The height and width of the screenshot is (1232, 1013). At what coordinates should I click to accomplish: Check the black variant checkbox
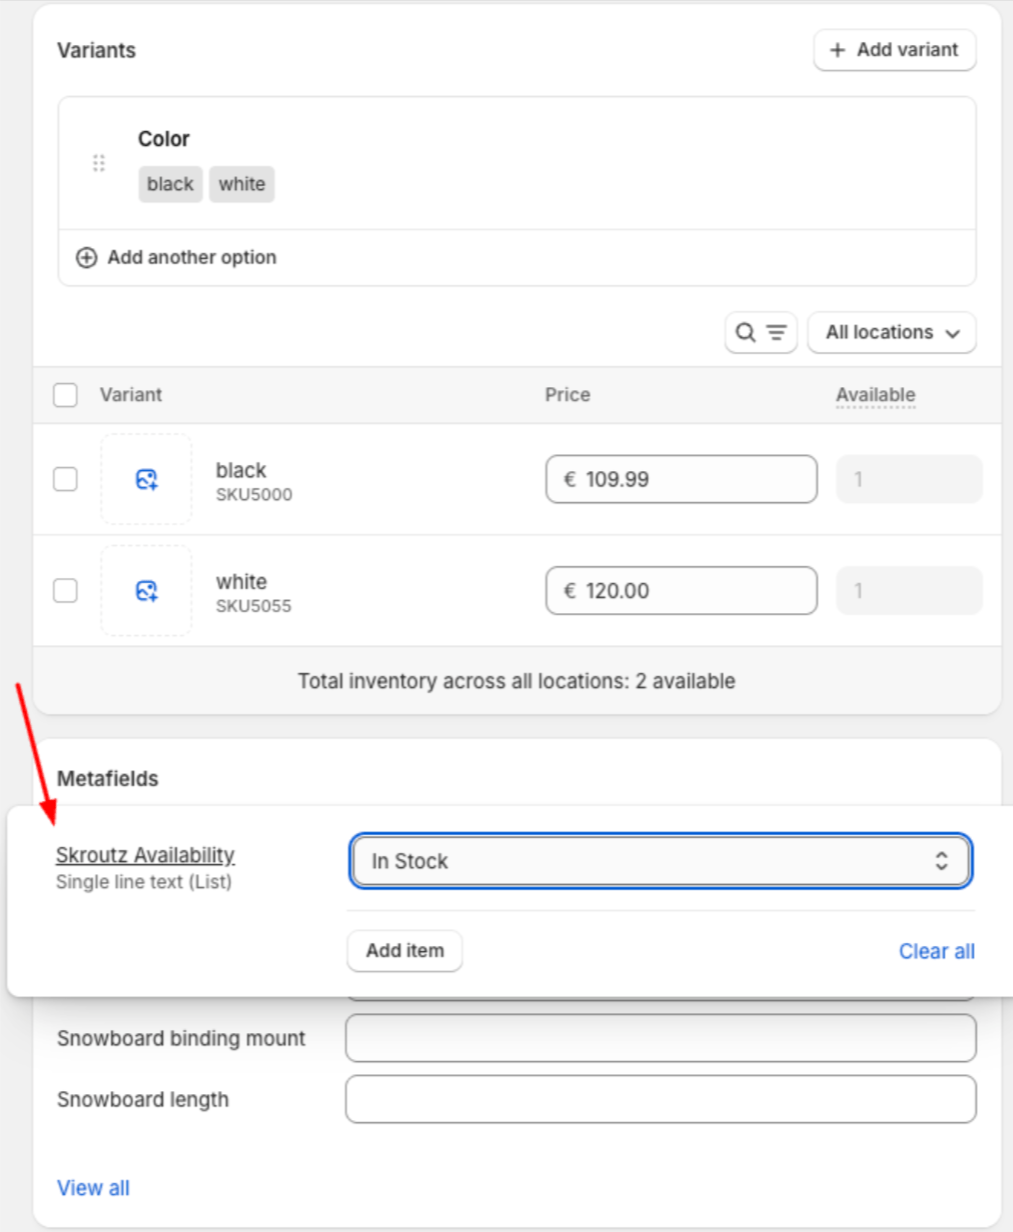click(x=66, y=480)
